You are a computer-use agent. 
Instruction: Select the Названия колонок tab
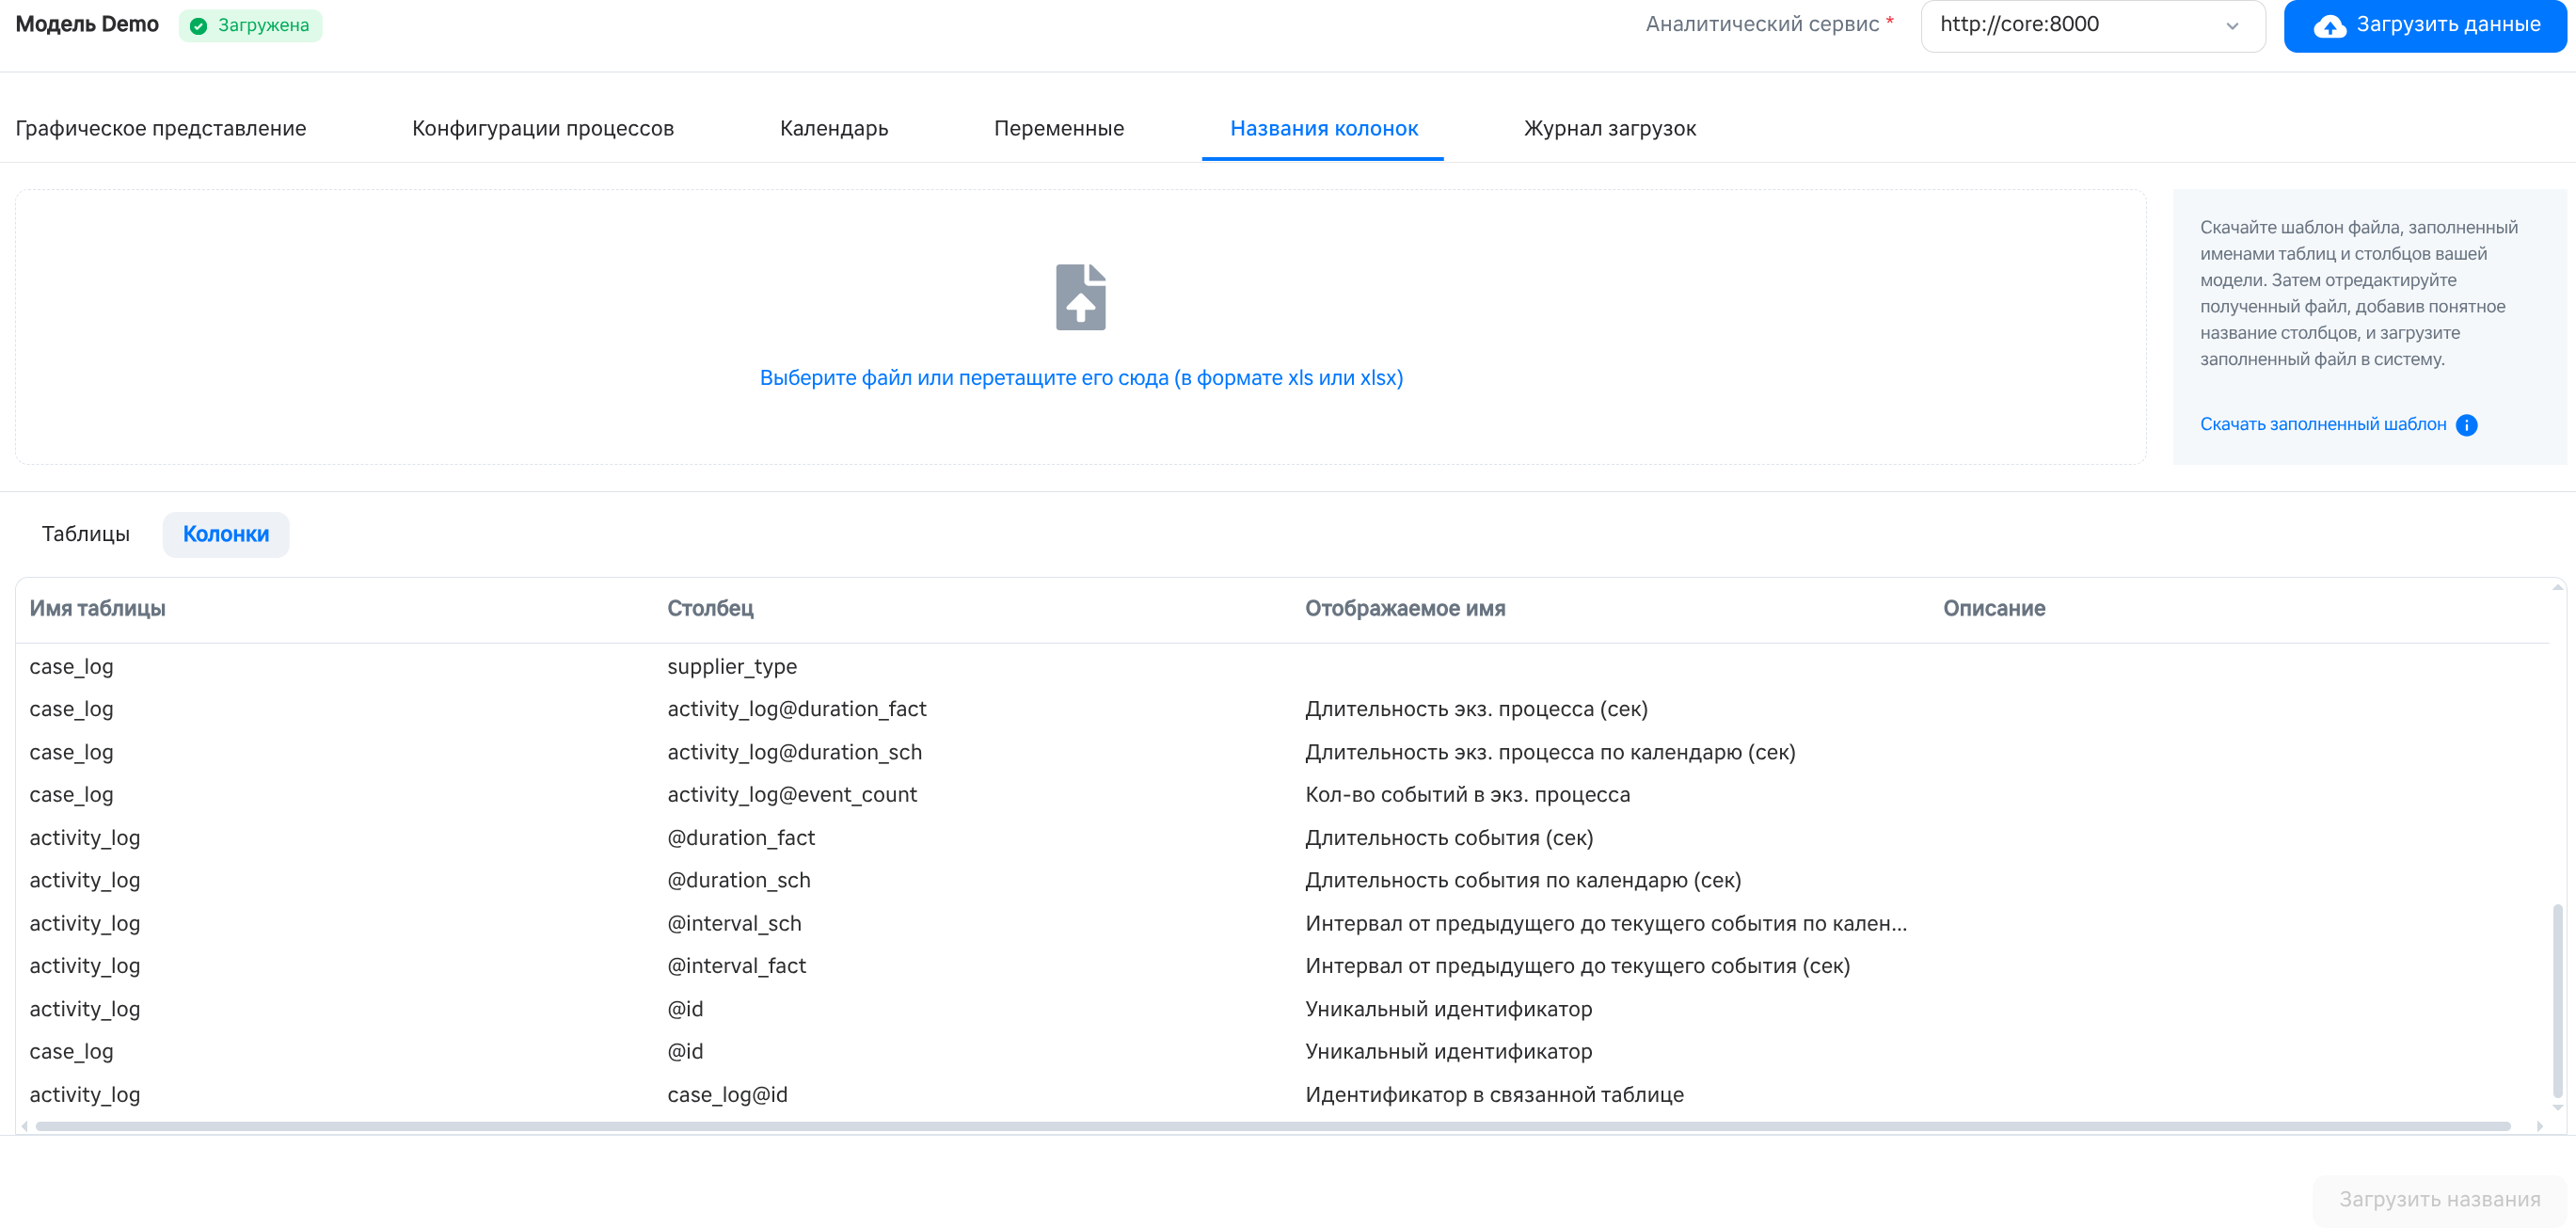coord(1323,128)
